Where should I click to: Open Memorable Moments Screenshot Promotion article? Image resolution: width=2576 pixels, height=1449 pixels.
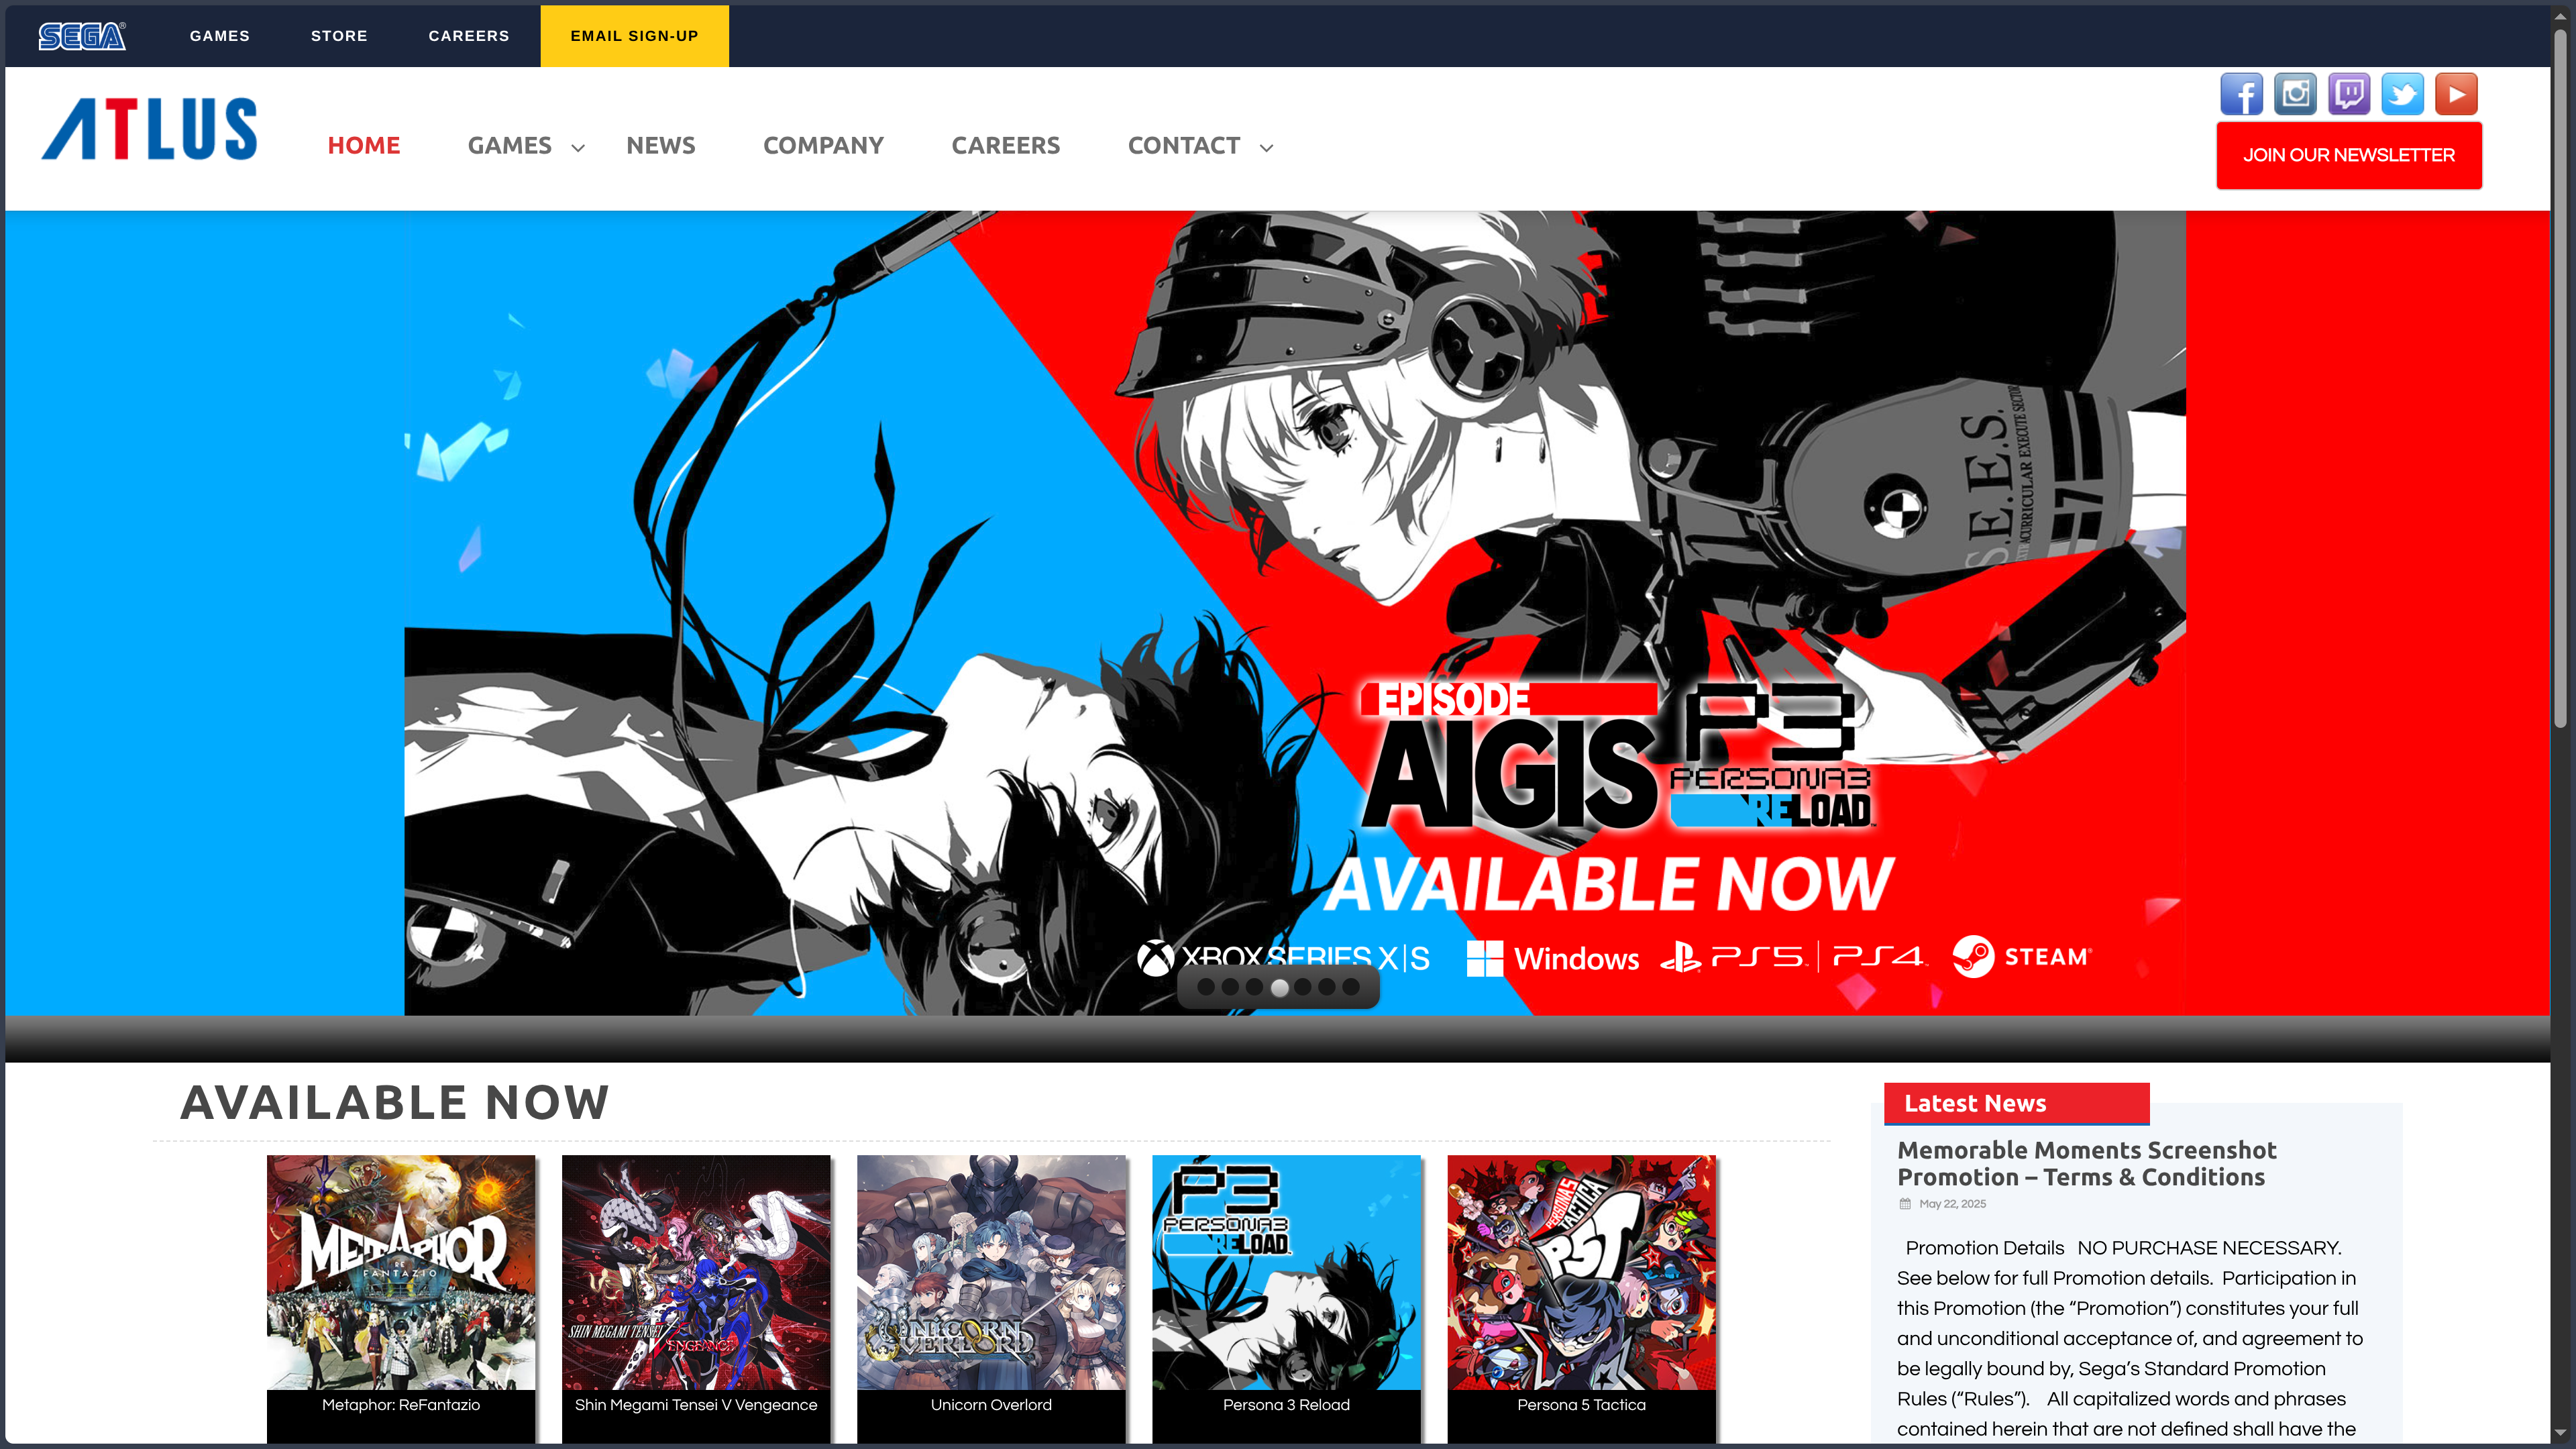tap(2086, 1163)
